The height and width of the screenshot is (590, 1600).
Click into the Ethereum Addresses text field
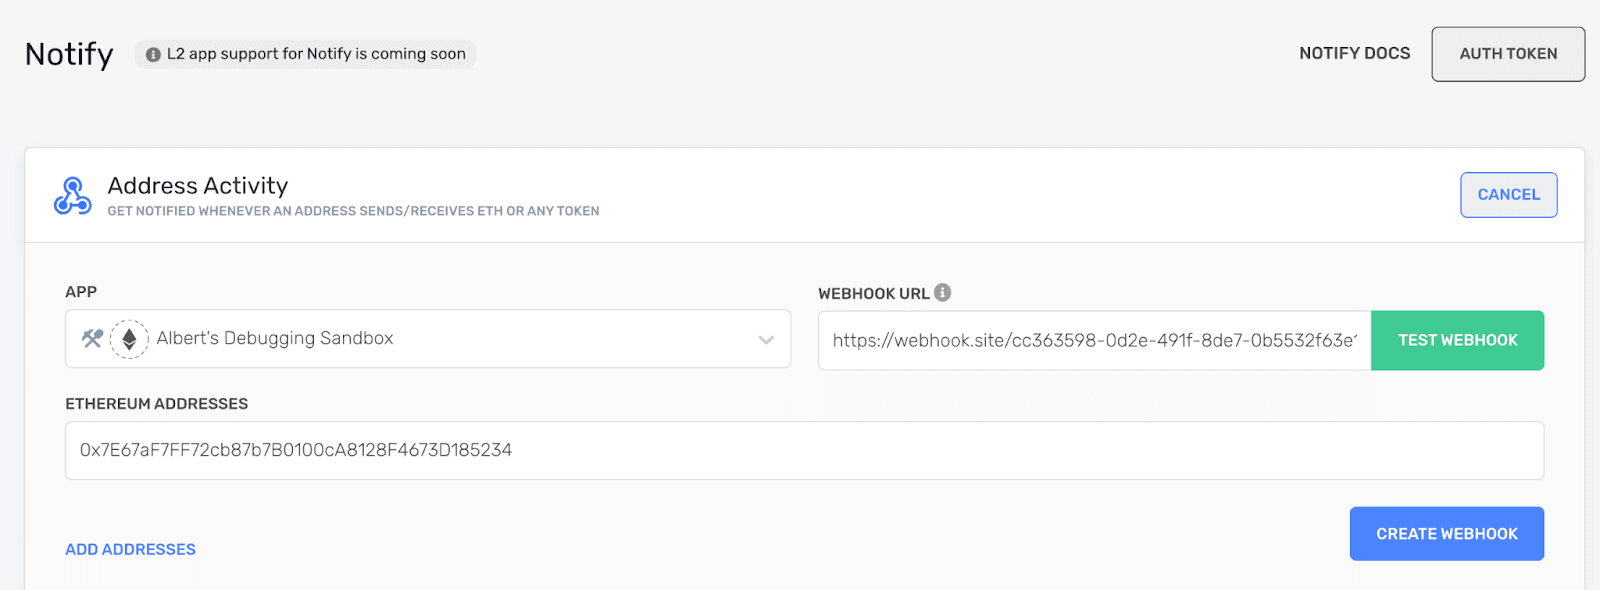pyautogui.click(x=804, y=451)
